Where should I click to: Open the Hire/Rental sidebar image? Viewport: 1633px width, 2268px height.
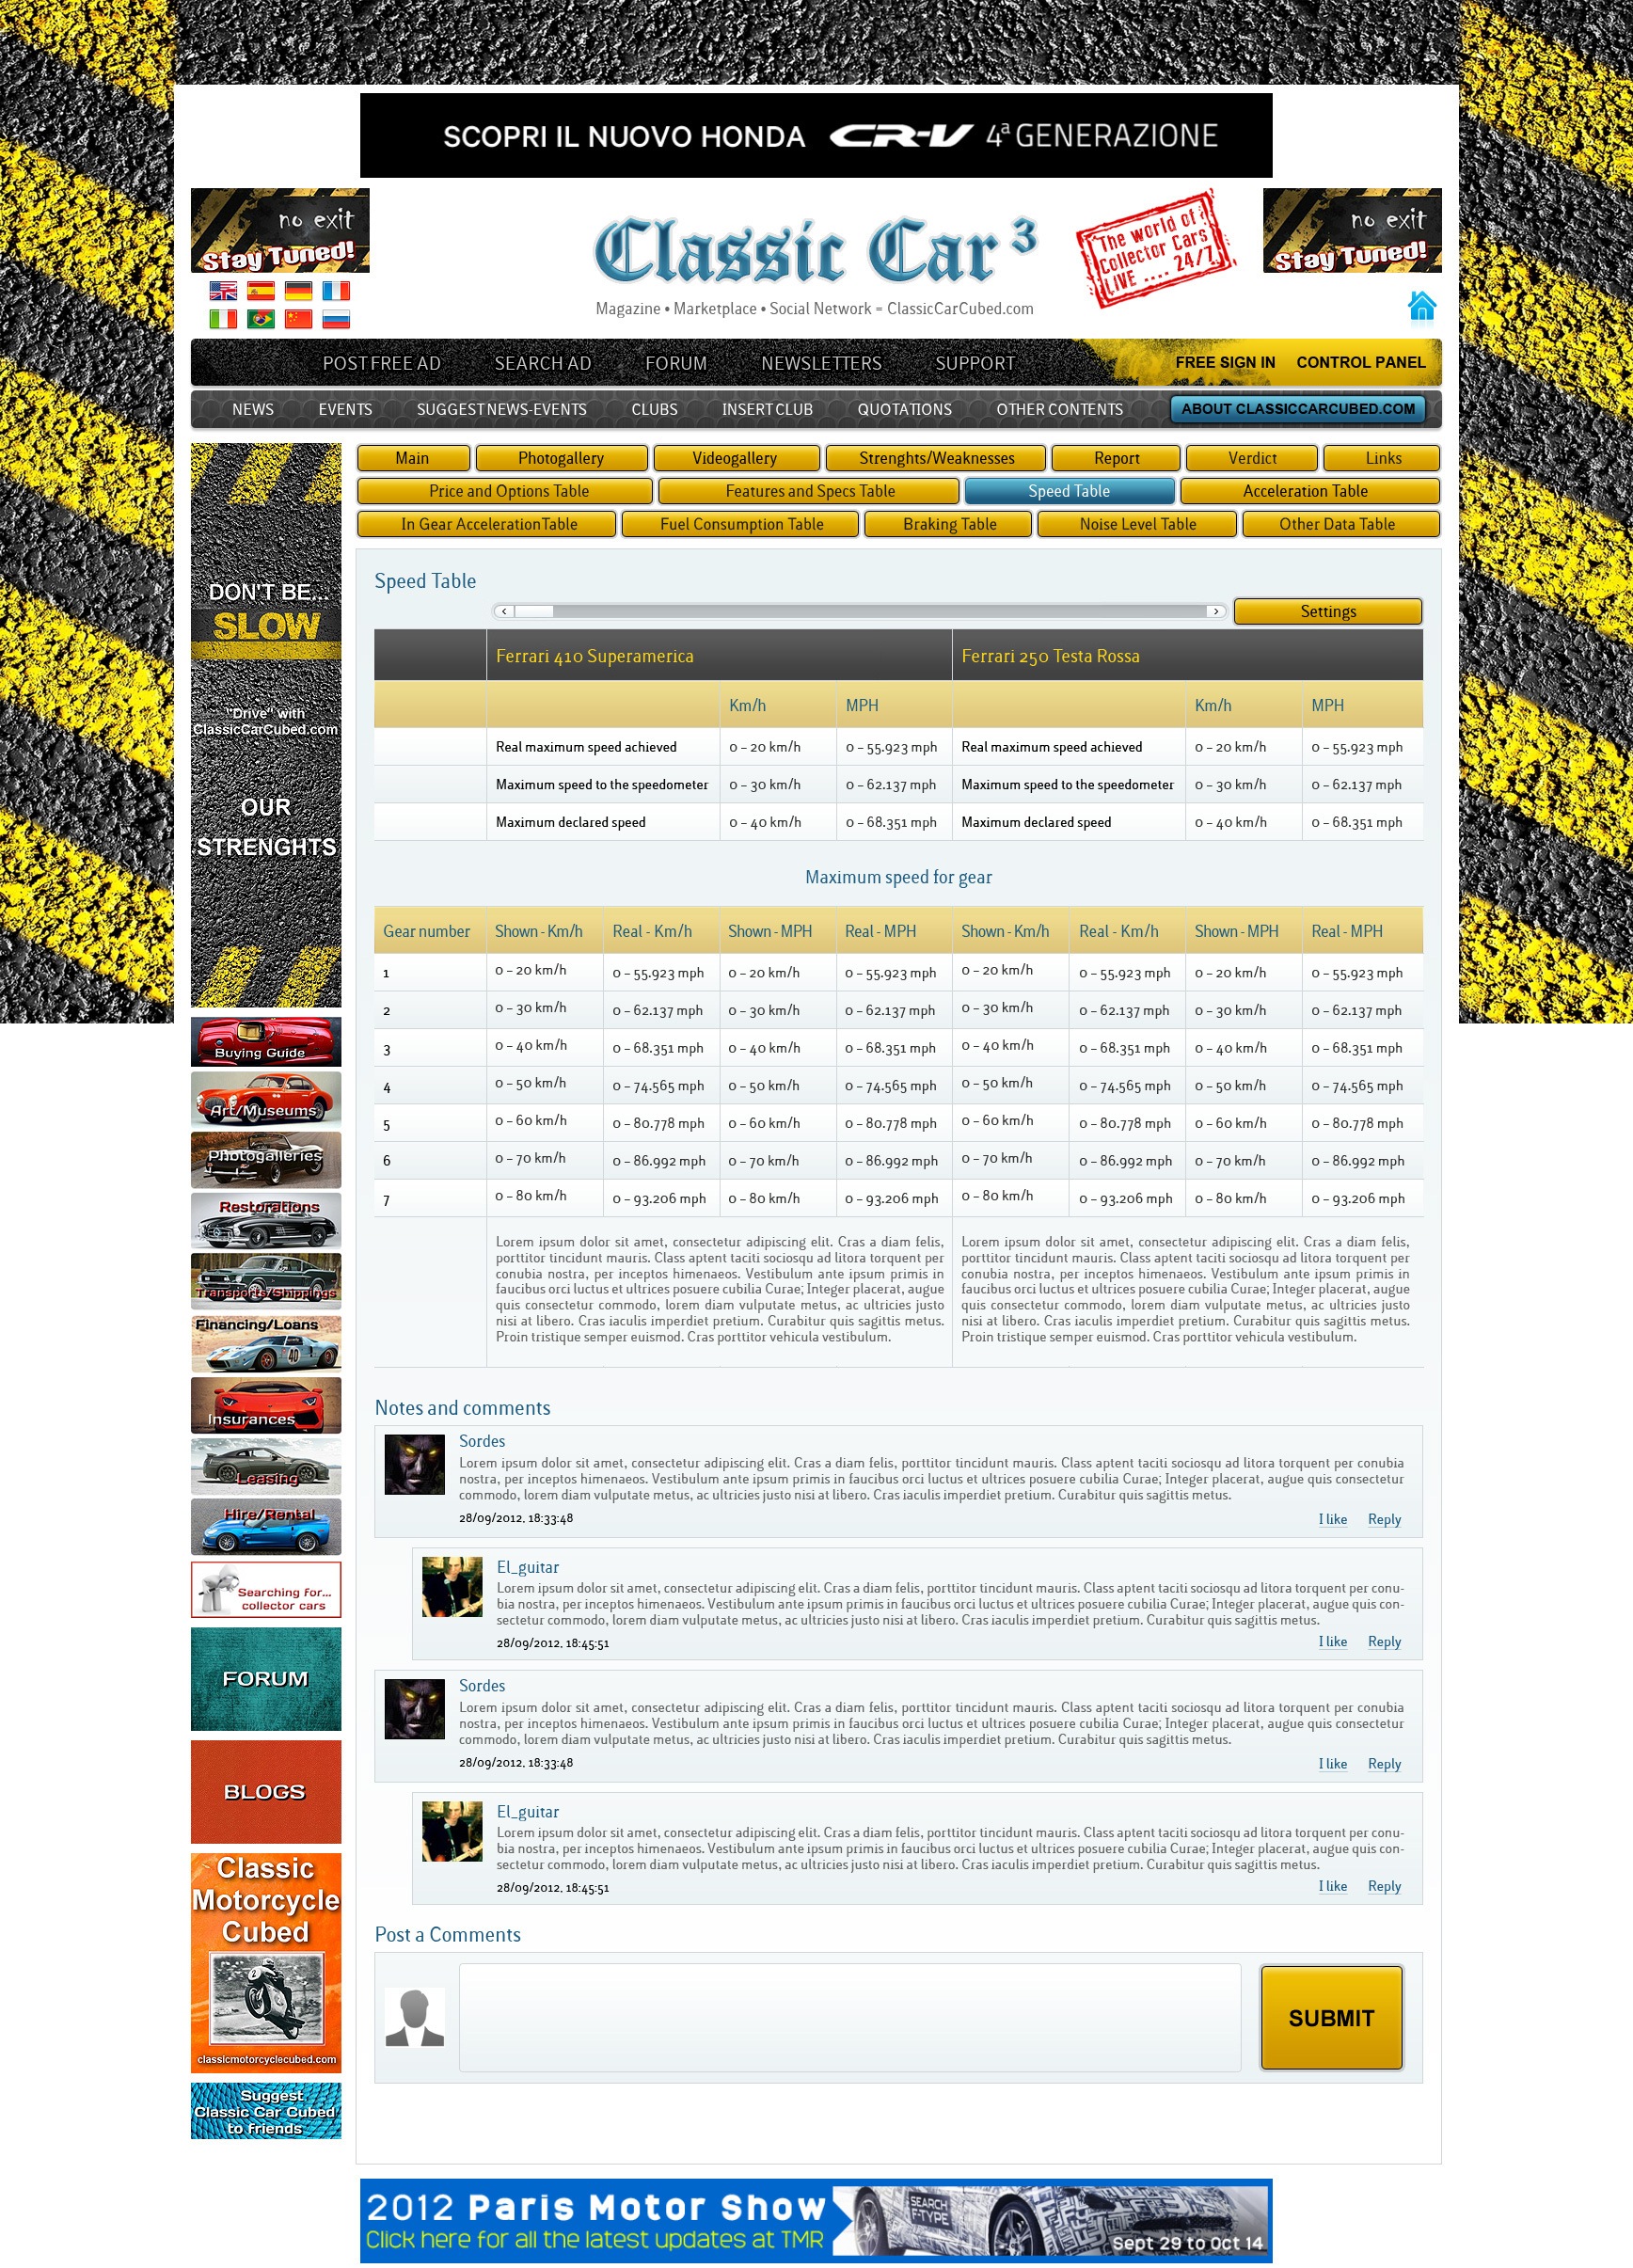(266, 1526)
